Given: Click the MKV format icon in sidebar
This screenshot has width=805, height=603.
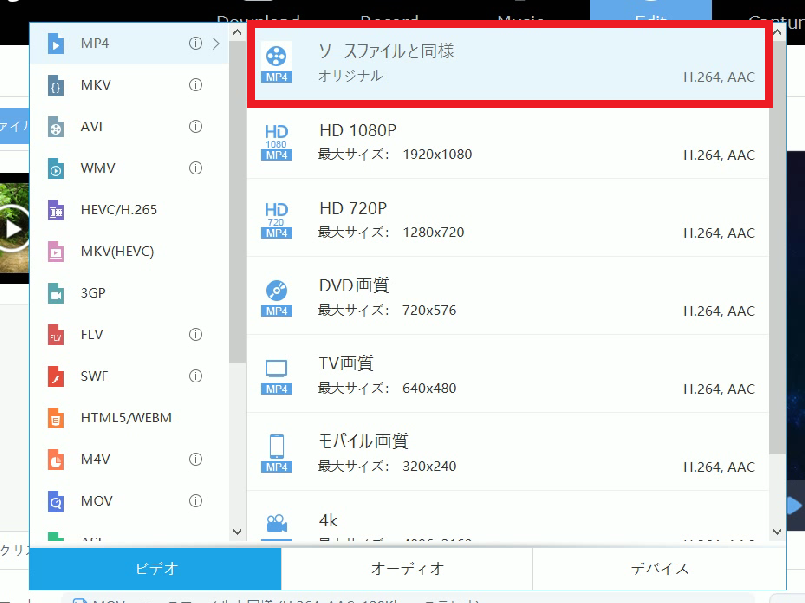Looking at the screenshot, I should [56, 86].
